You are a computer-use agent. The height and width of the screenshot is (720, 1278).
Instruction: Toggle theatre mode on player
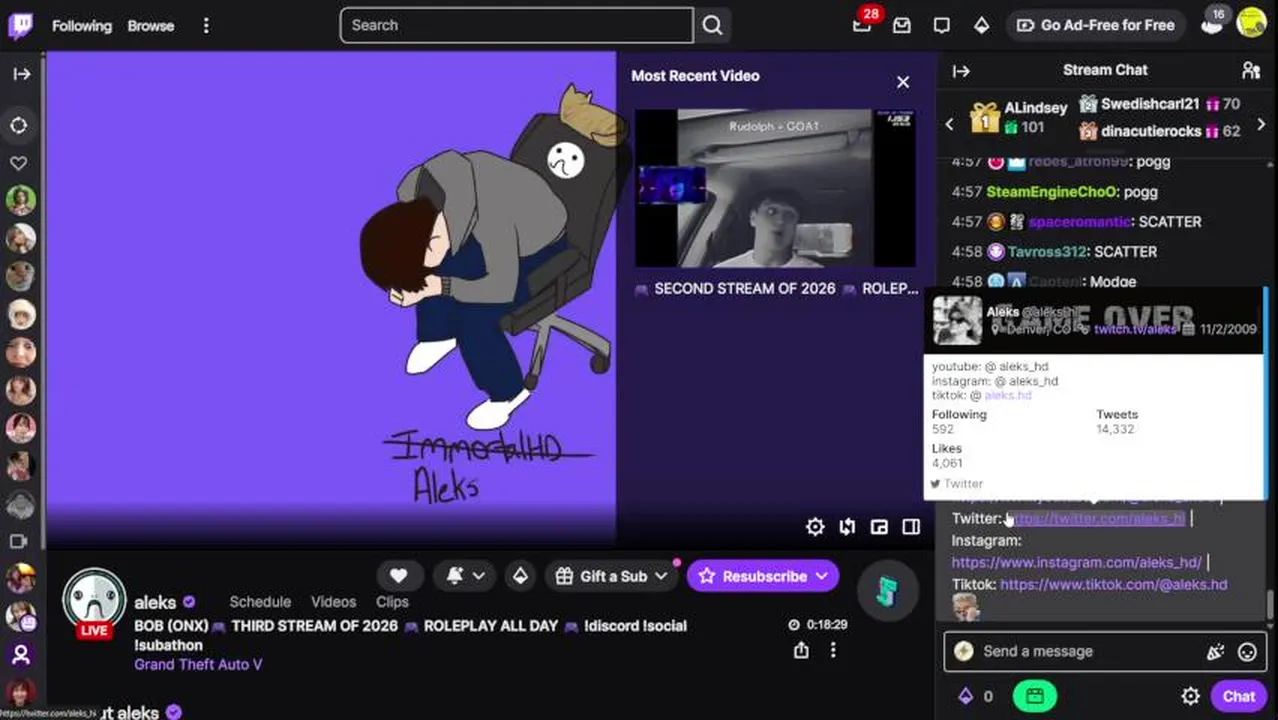pos(911,527)
